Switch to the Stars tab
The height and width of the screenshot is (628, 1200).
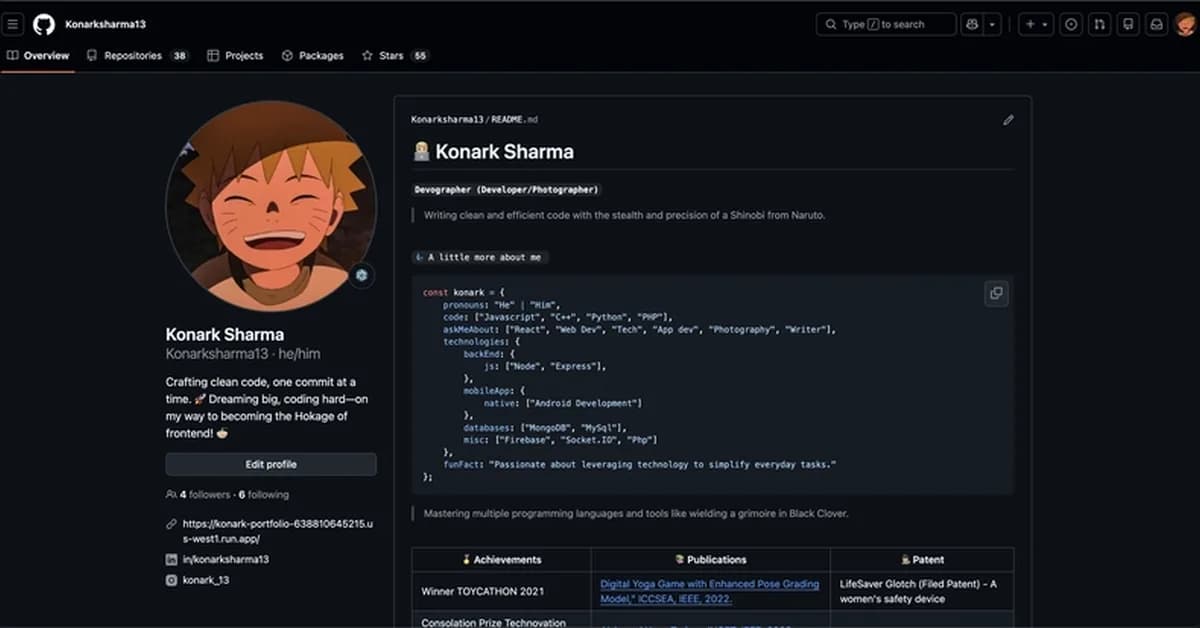(x=395, y=56)
